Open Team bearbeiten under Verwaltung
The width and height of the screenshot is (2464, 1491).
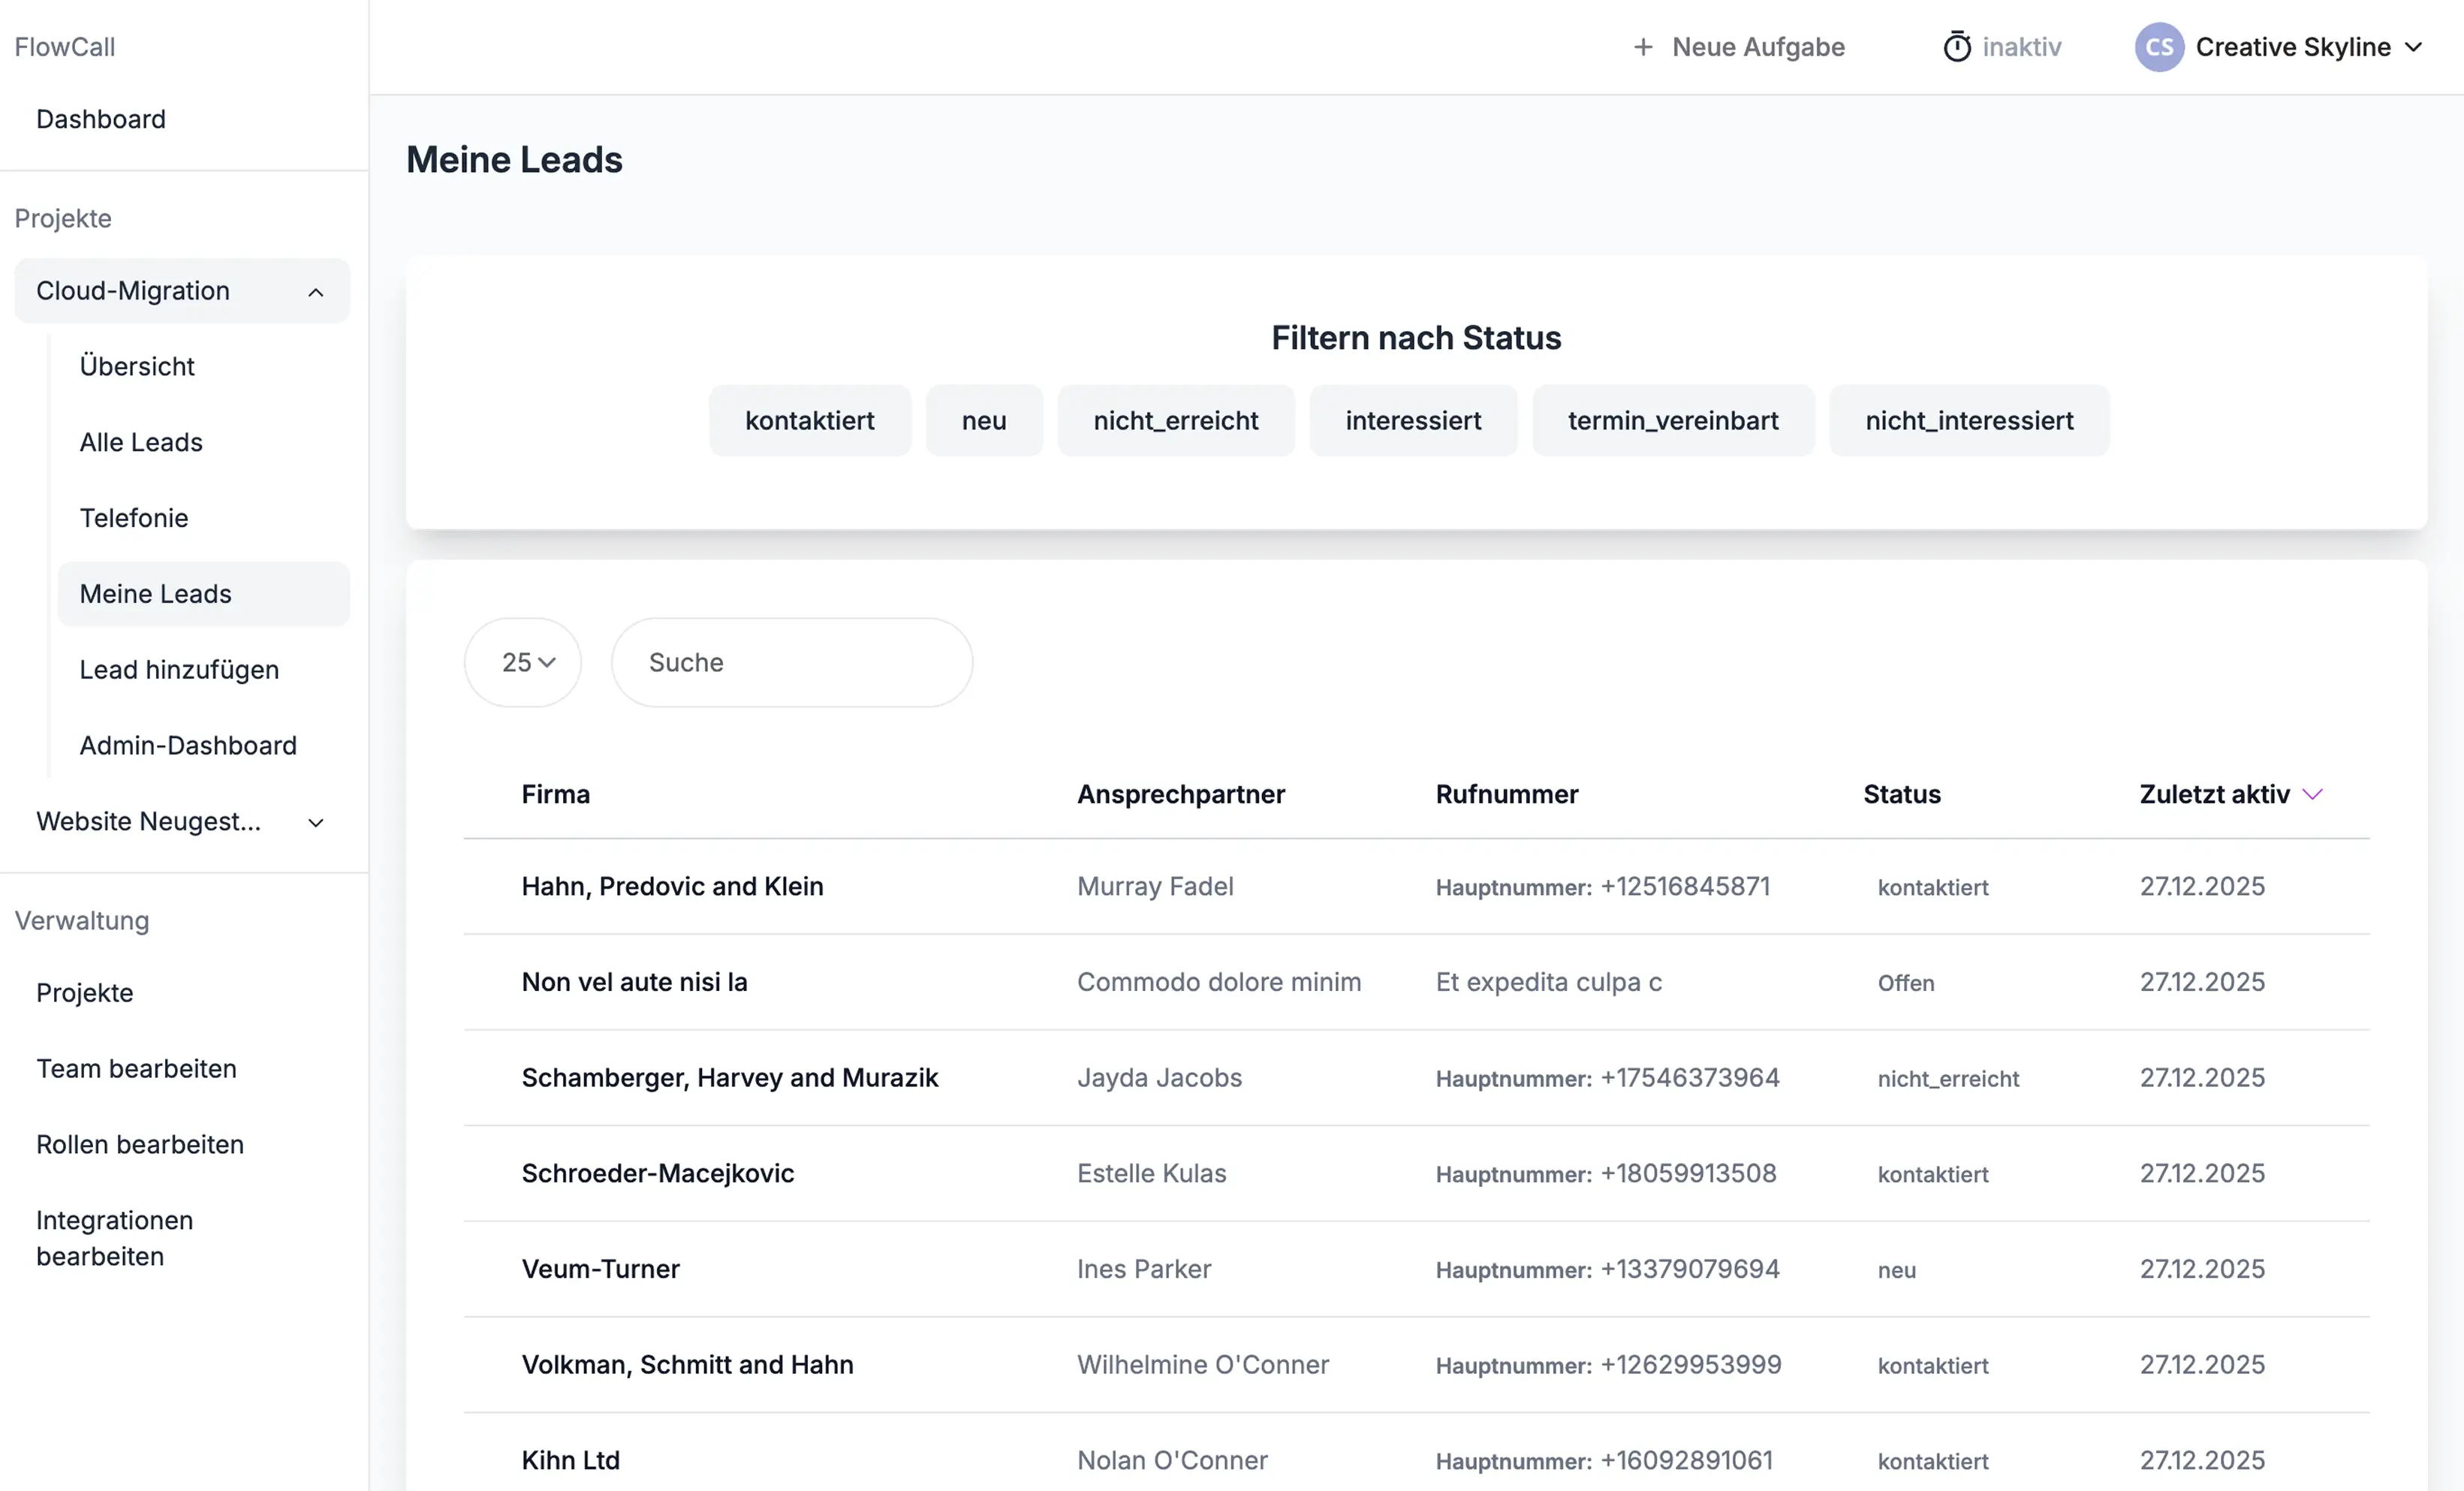(136, 1068)
